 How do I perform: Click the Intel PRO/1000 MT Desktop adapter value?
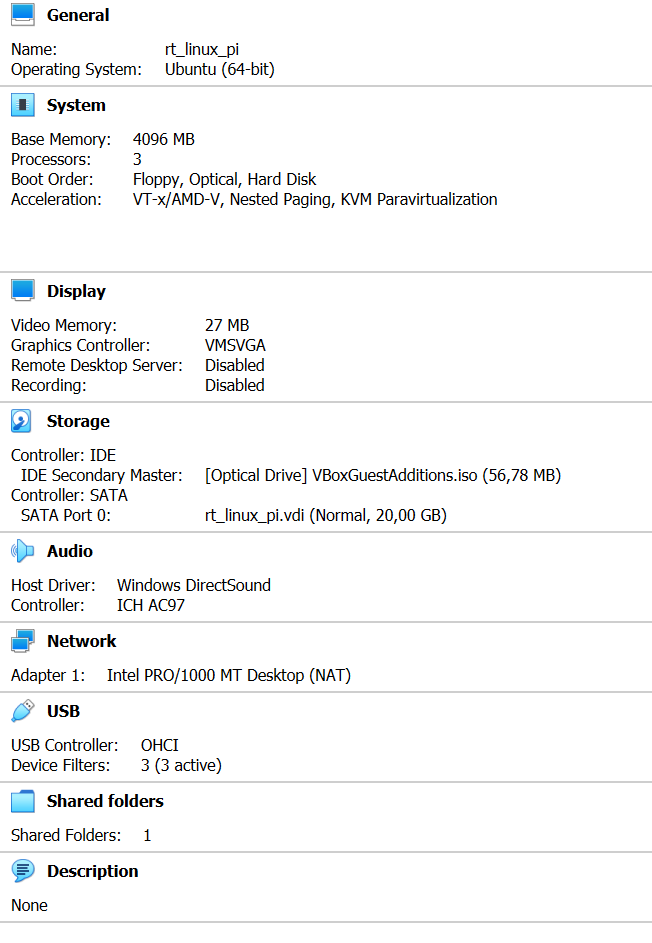[229, 675]
